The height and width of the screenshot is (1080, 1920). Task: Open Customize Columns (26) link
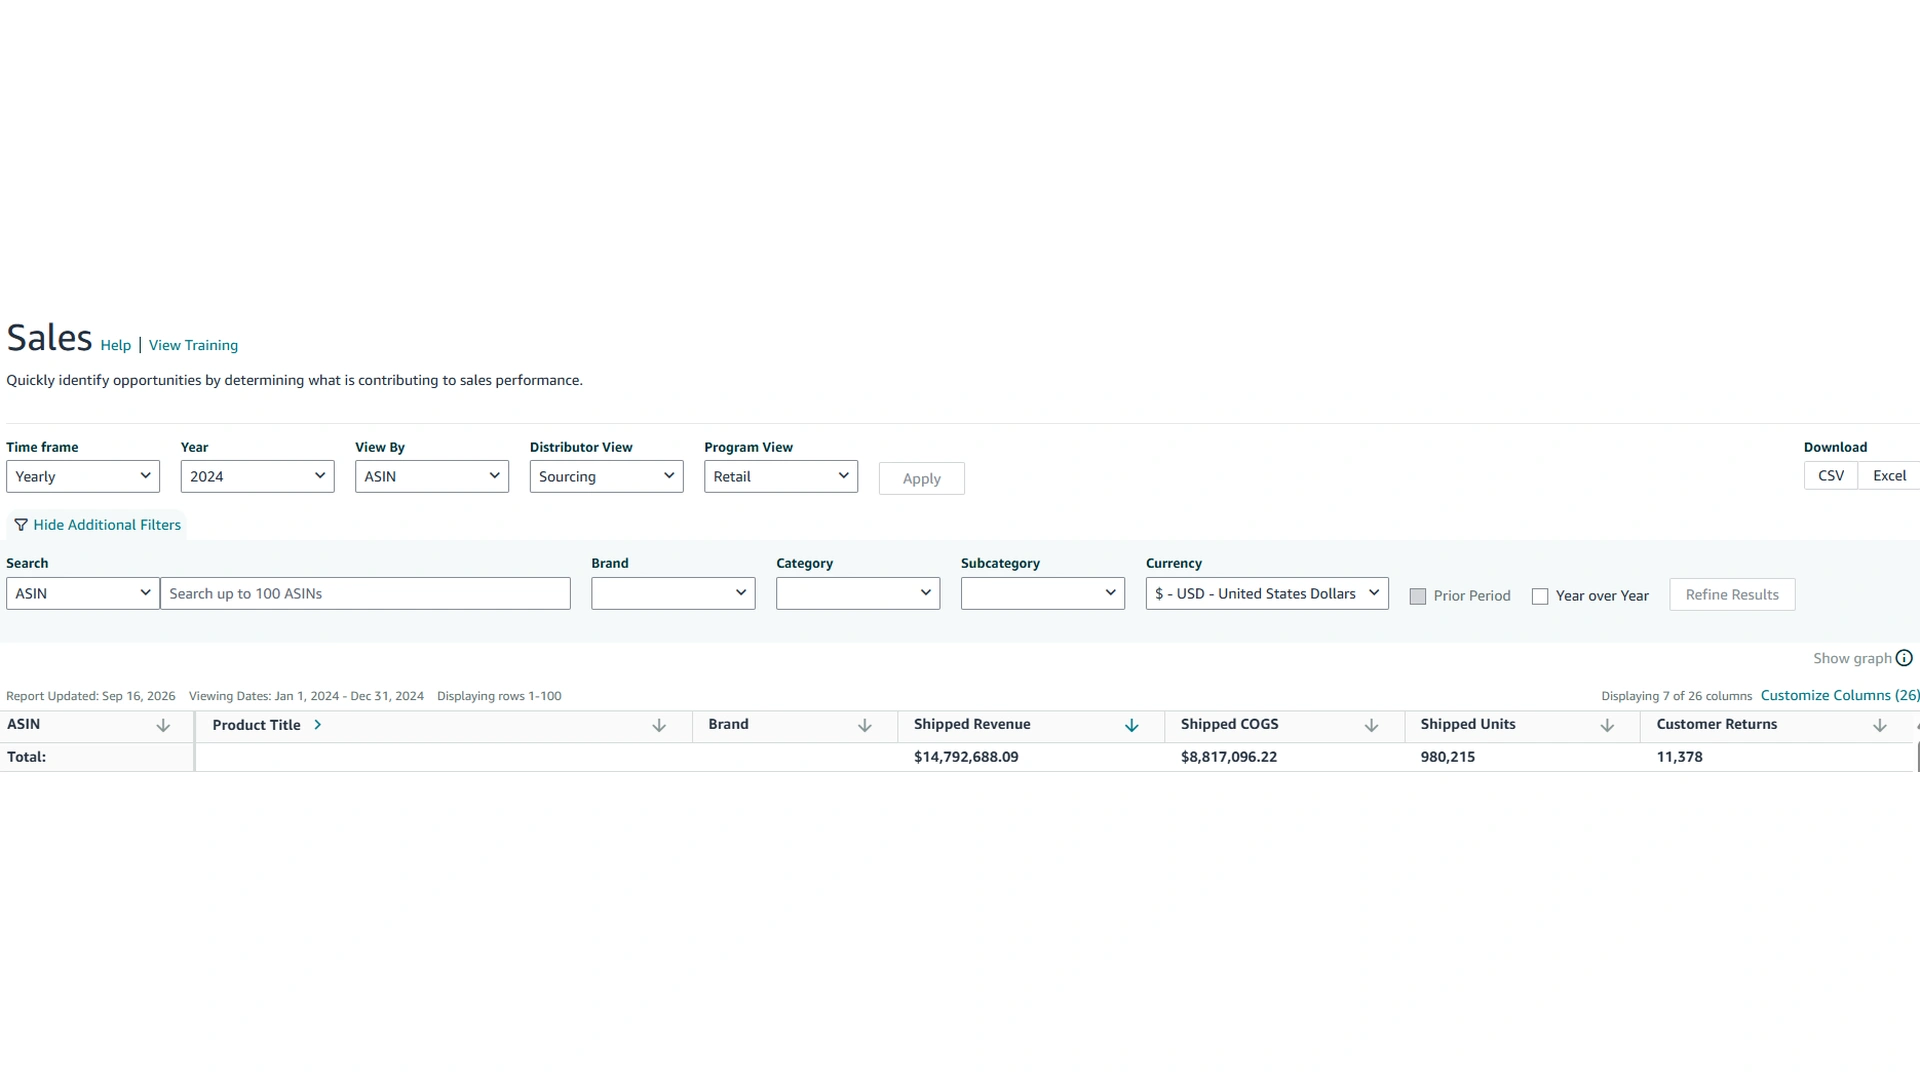[x=1840, y=695]
